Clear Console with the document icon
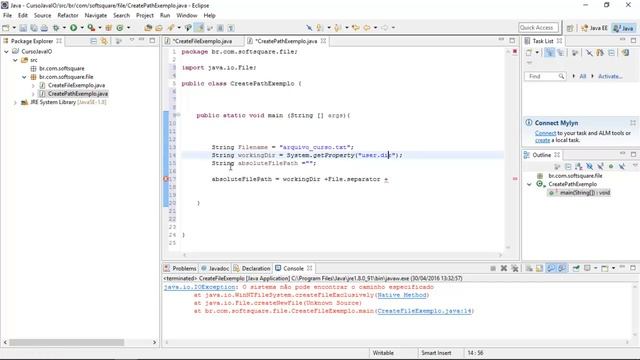The image size is (640, 360). (x=529, y=268)
